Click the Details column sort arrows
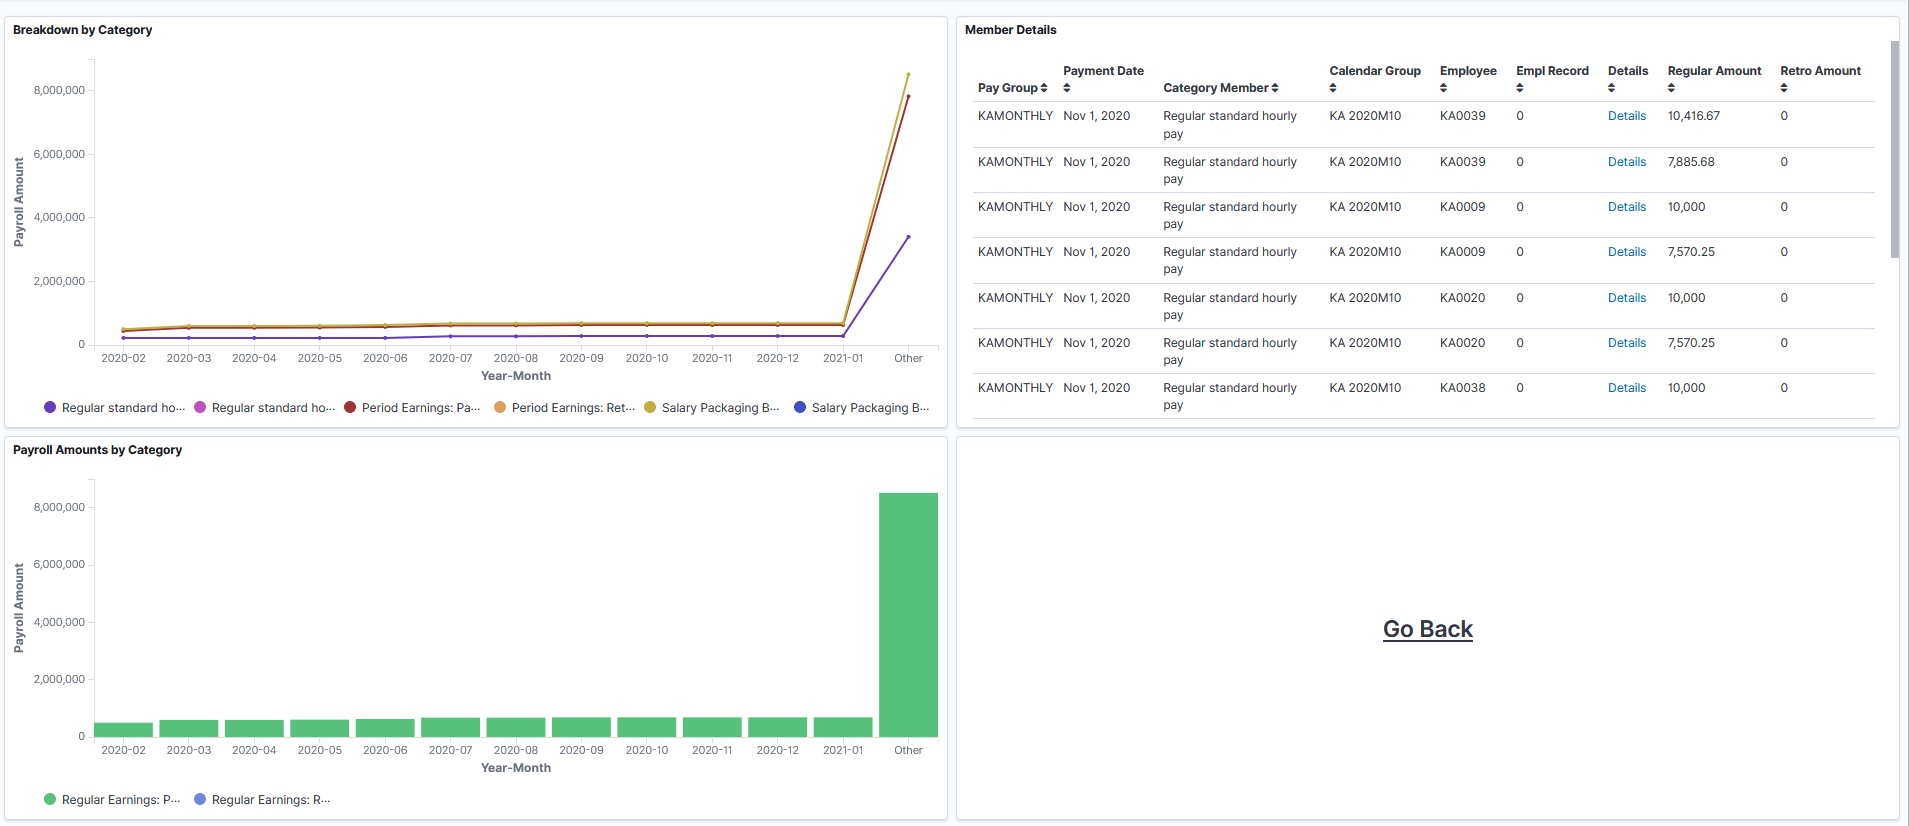 point(1612,88)
